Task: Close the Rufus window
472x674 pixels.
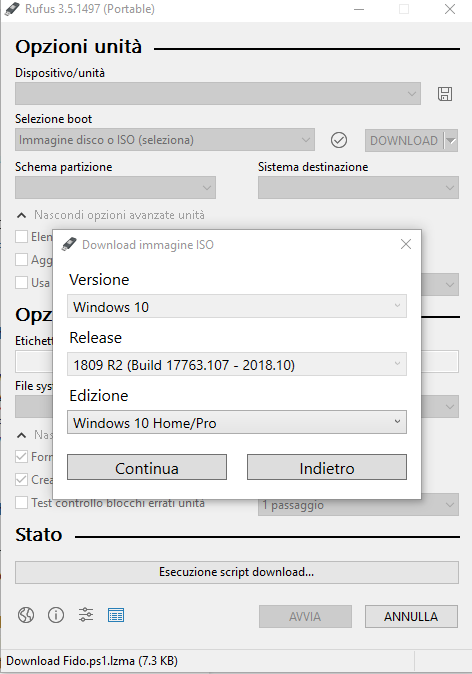Action: click(450, 9)
